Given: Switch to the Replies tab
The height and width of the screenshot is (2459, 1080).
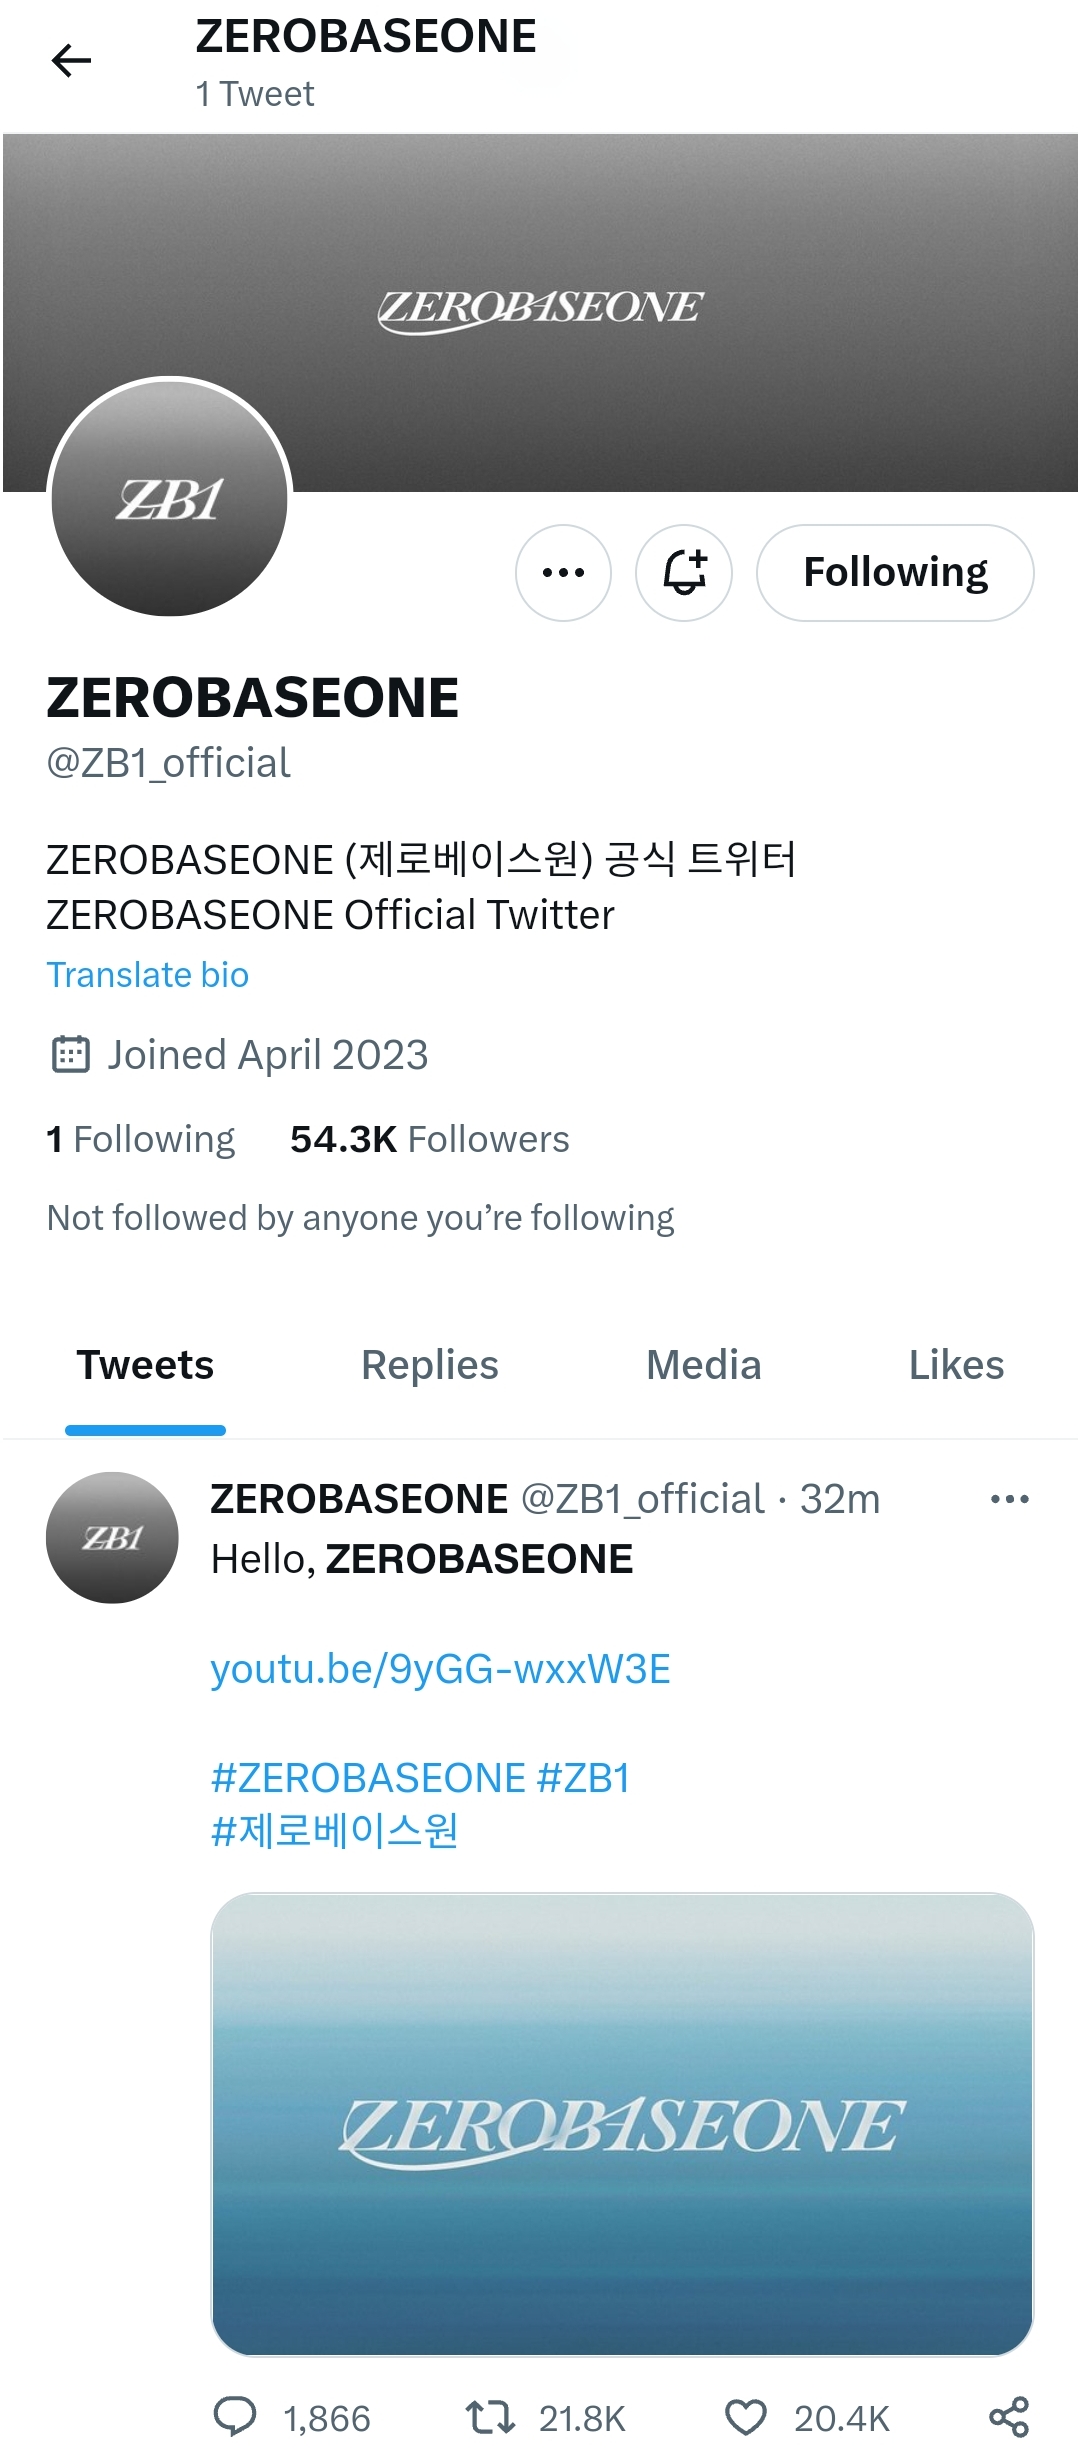Looking at the screenshot, I should coord(430,1365).
